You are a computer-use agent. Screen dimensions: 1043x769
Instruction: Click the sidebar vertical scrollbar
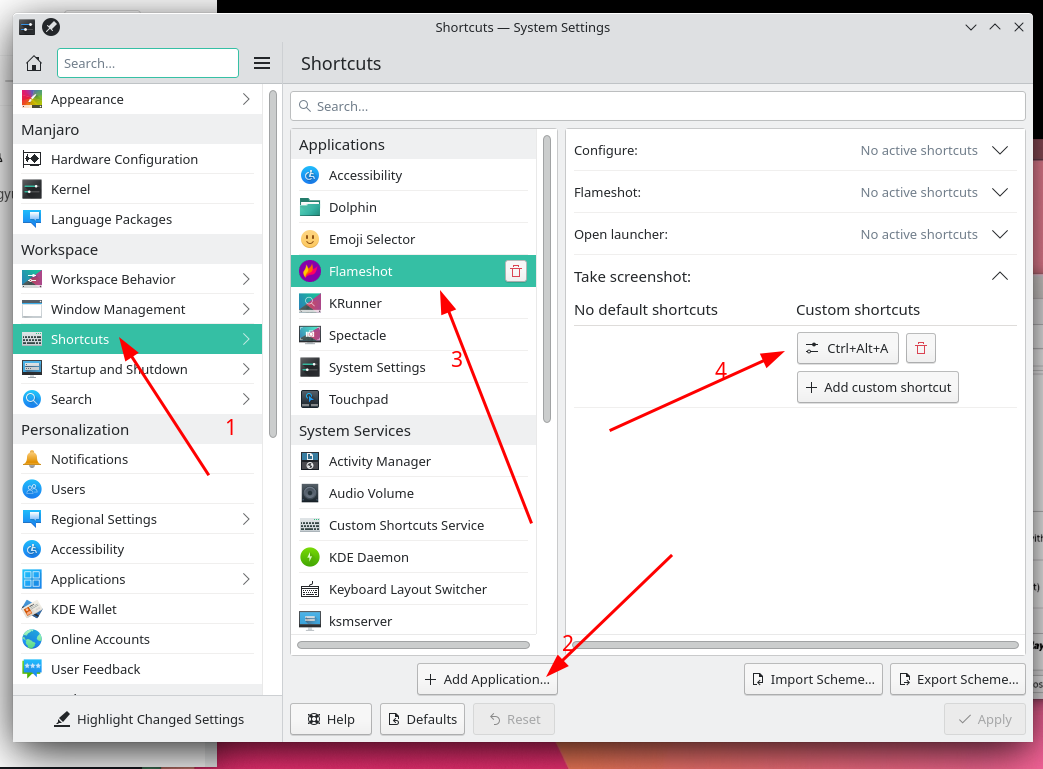(x=273, y=264)
